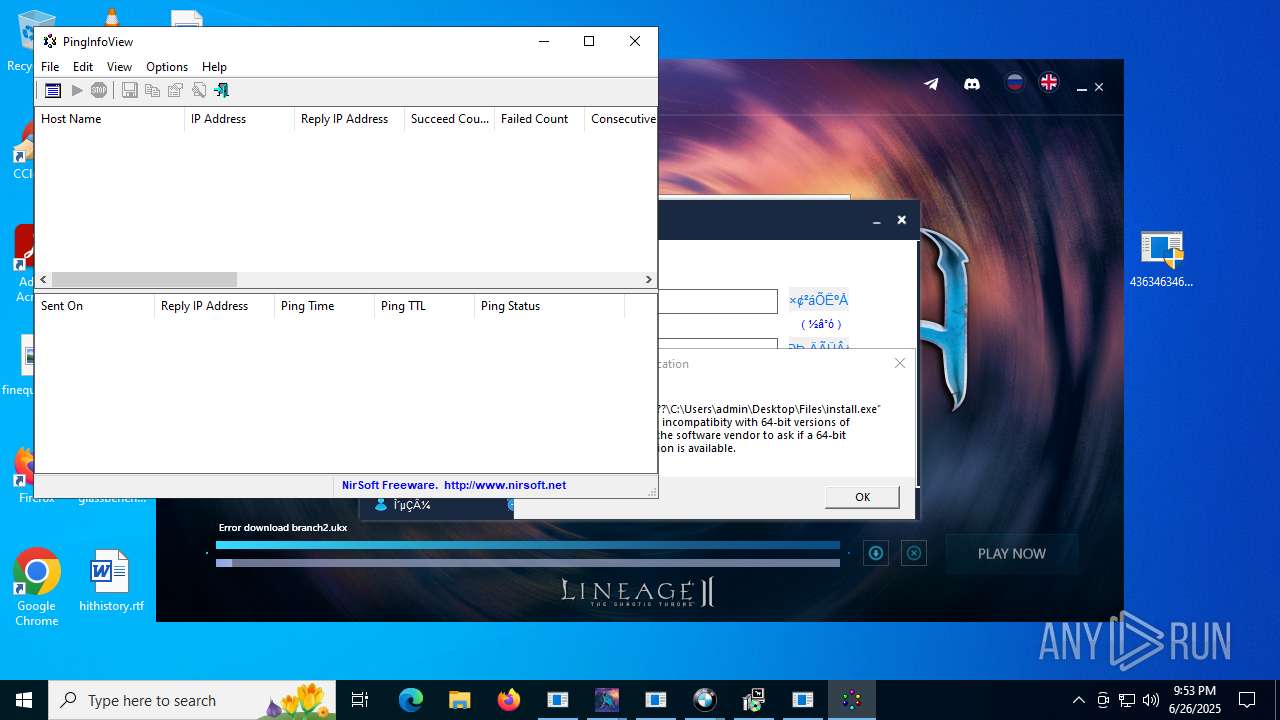Open hithistory.rtf desktop file

tap(111, 581)
